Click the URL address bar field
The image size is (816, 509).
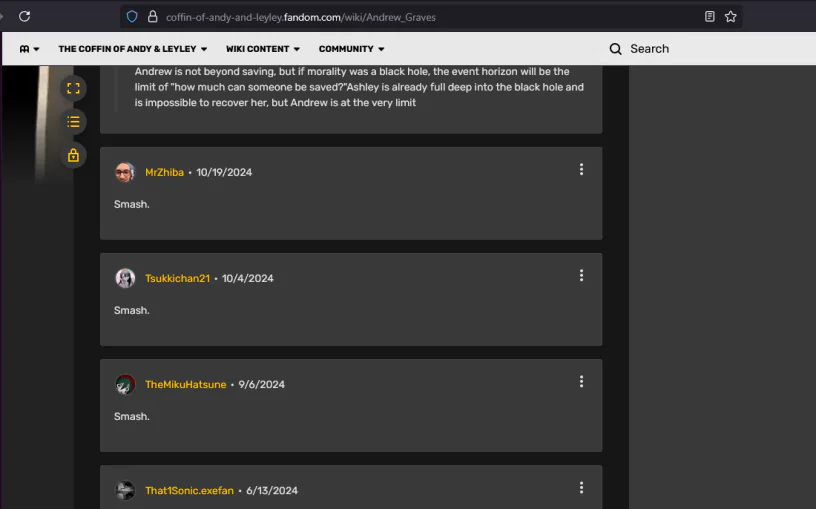coord(431,17)
